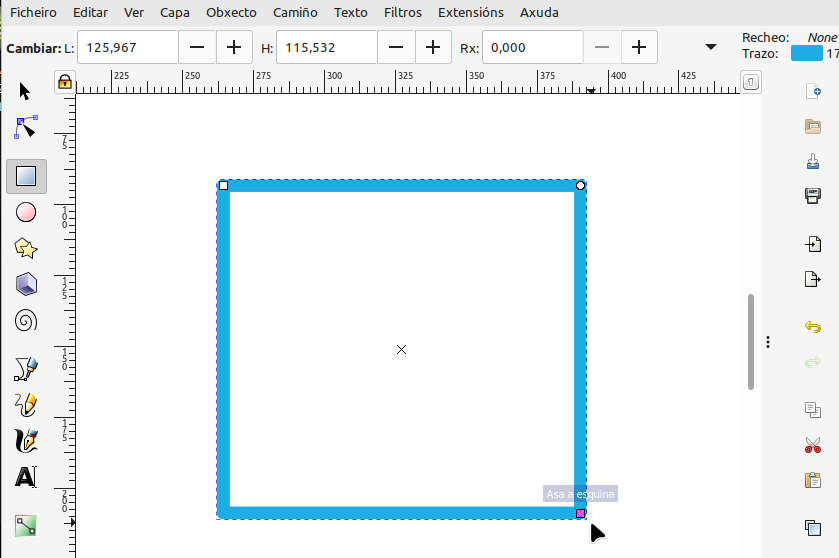
Task: Click the vertical canvas scrollbar
Action: [751, 342]
